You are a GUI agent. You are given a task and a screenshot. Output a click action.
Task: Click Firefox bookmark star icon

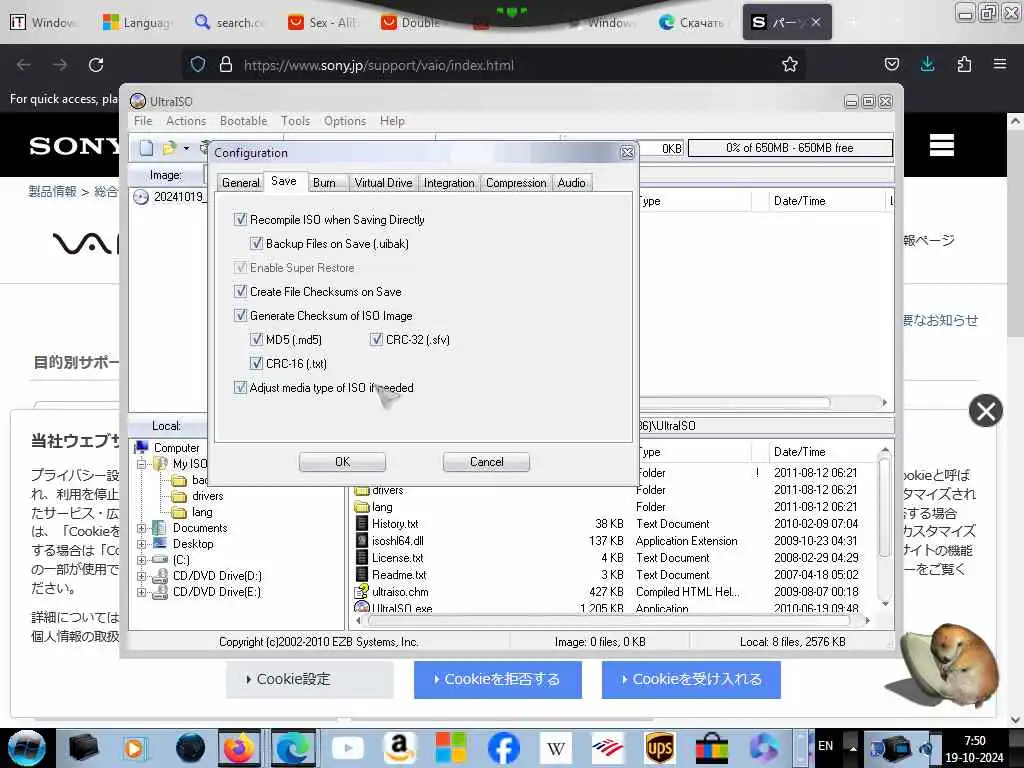click(790, 65)
